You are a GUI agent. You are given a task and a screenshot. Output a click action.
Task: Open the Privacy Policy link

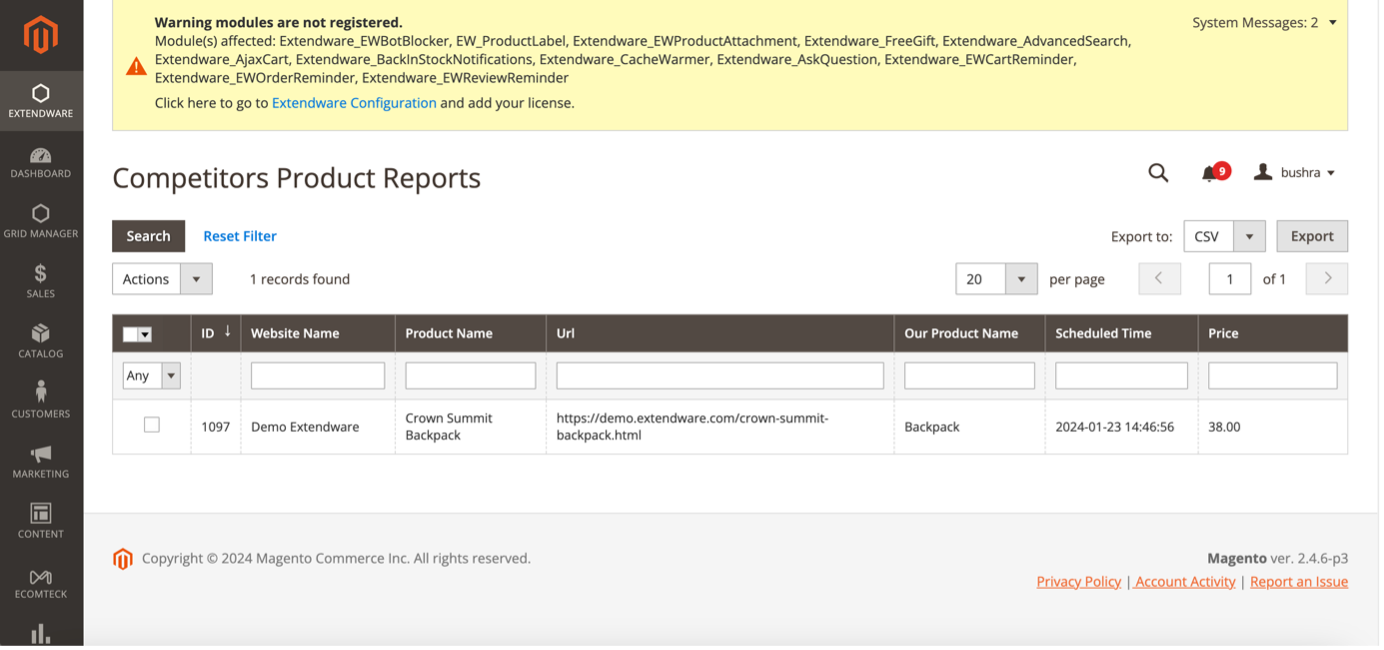point(1079,582)
